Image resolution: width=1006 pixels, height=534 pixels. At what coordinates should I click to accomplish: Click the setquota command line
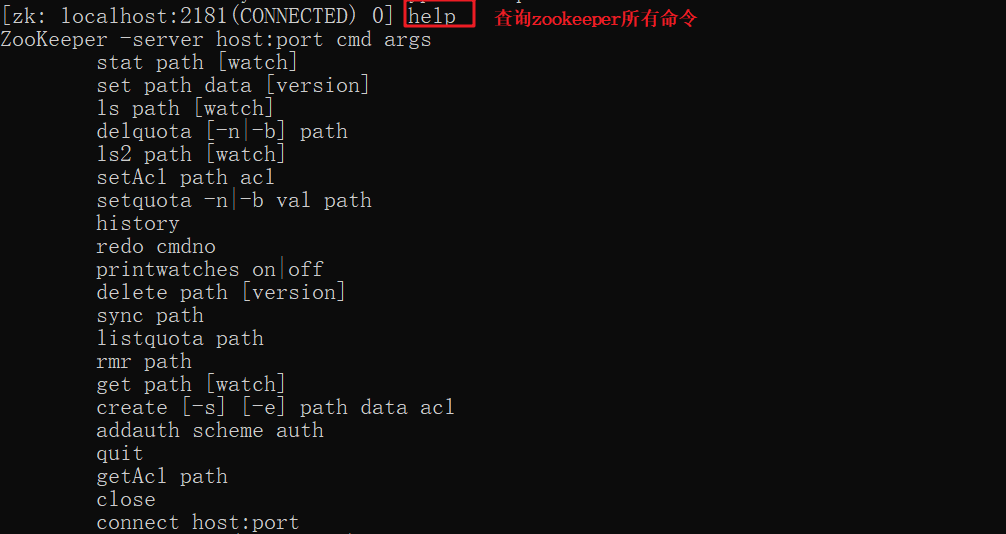[234, 201]
